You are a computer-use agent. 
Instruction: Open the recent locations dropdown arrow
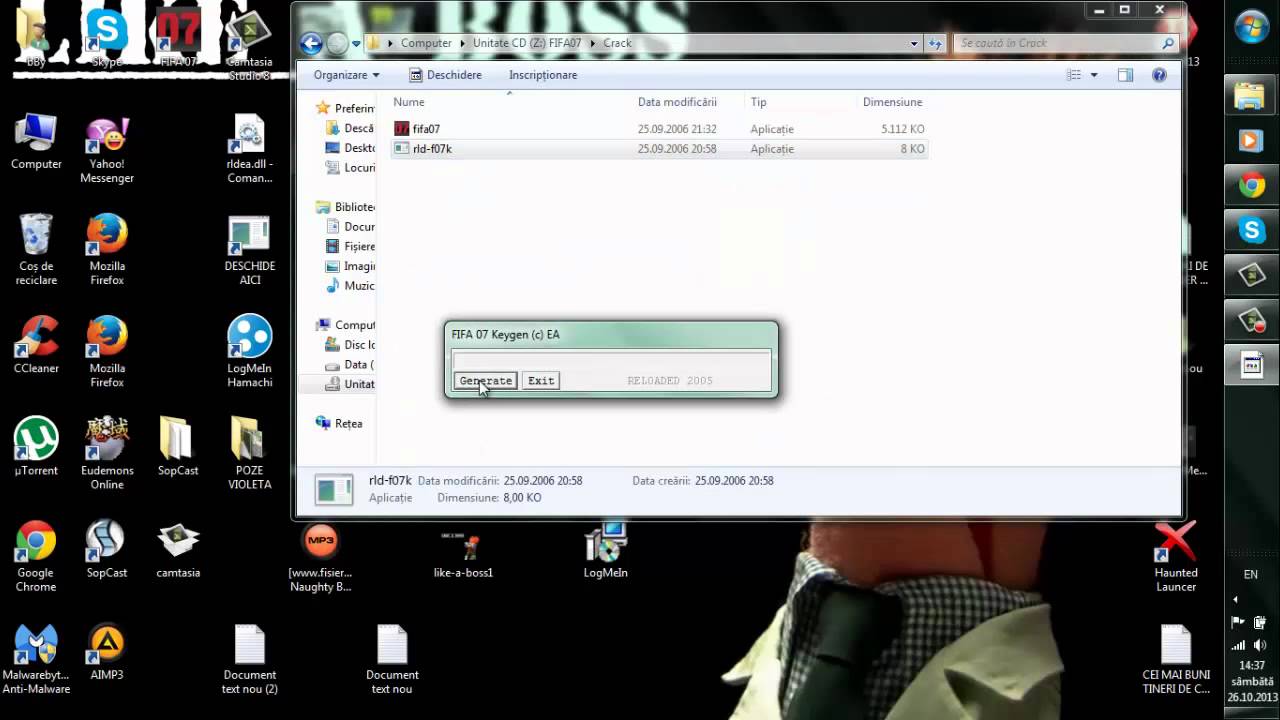[x=356, y=44]
